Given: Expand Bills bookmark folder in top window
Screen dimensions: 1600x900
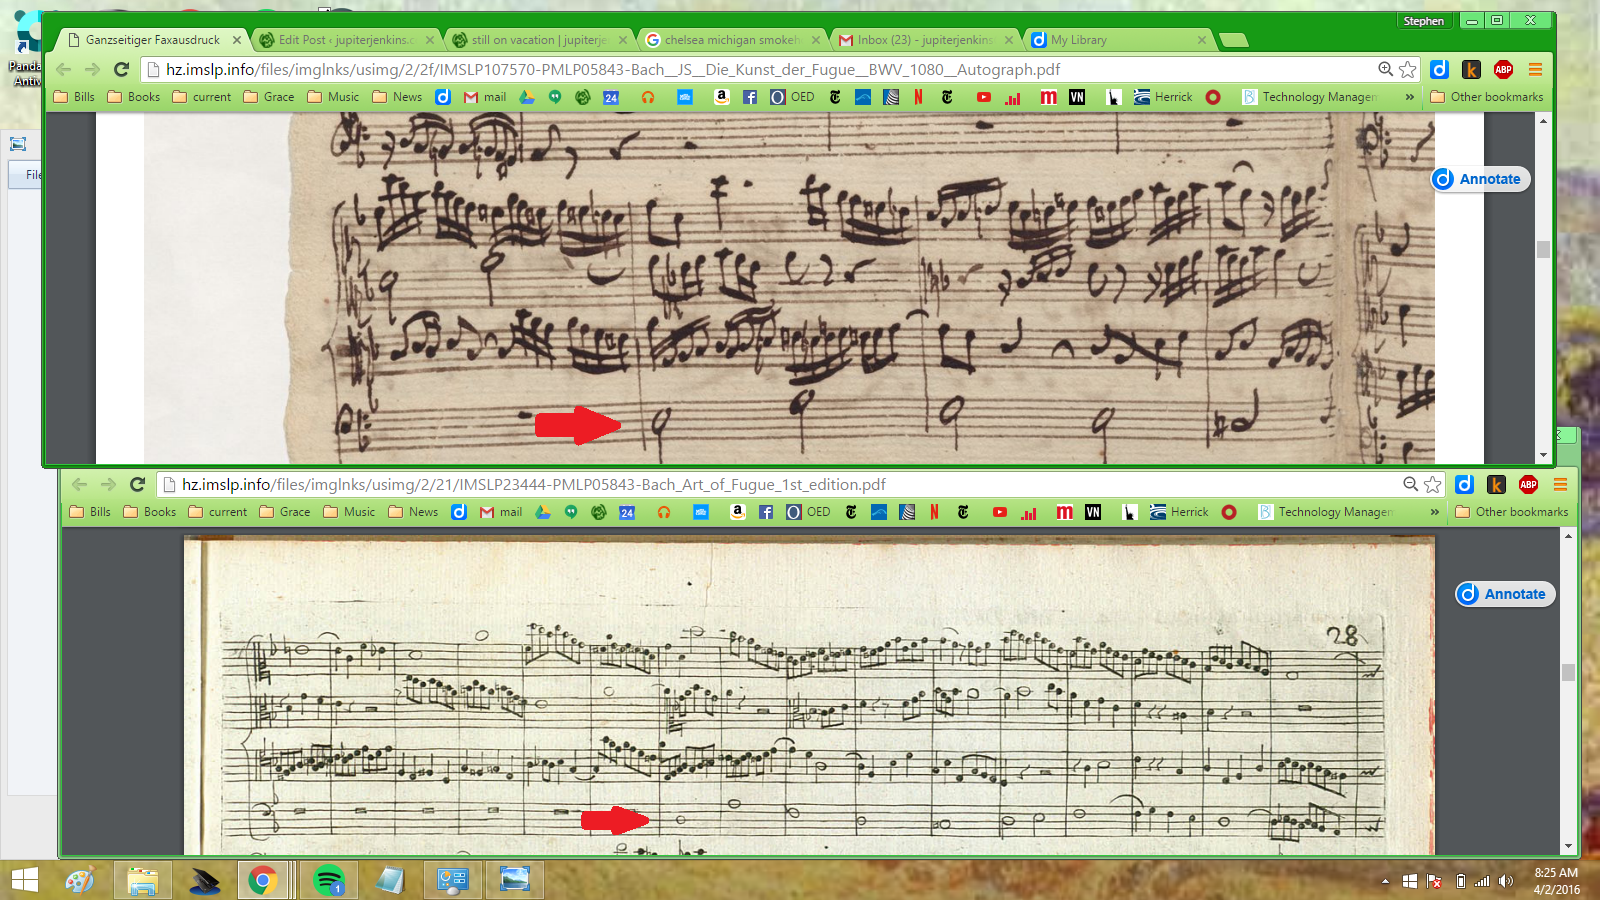Looking at the screenshot, I should pyautogui.click(x=74, y=97).
